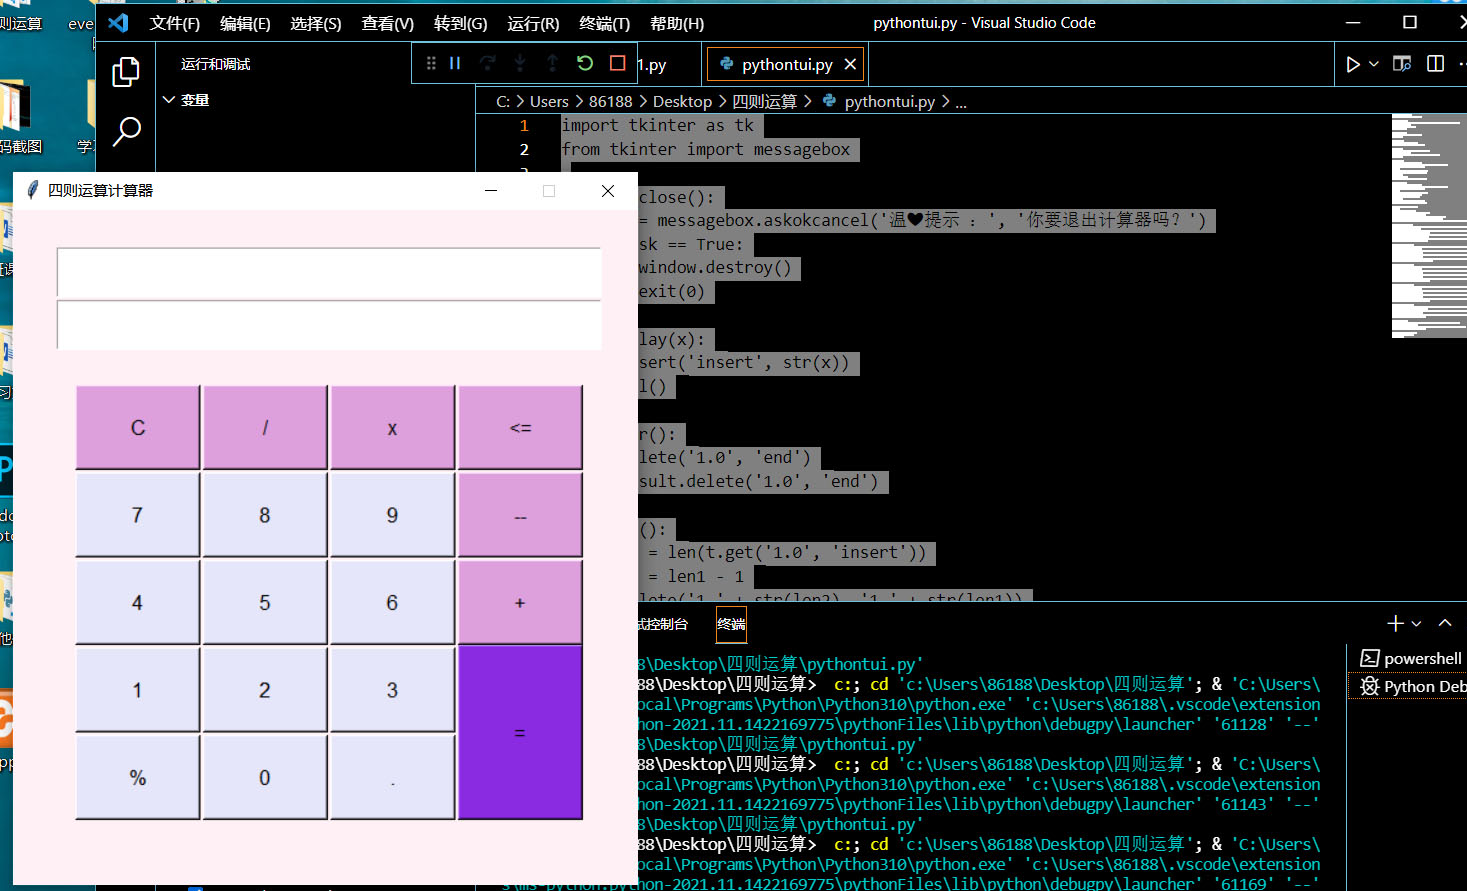Open the 查看(V) menu
1467x891 pixels.
click(x=388, y=23)
